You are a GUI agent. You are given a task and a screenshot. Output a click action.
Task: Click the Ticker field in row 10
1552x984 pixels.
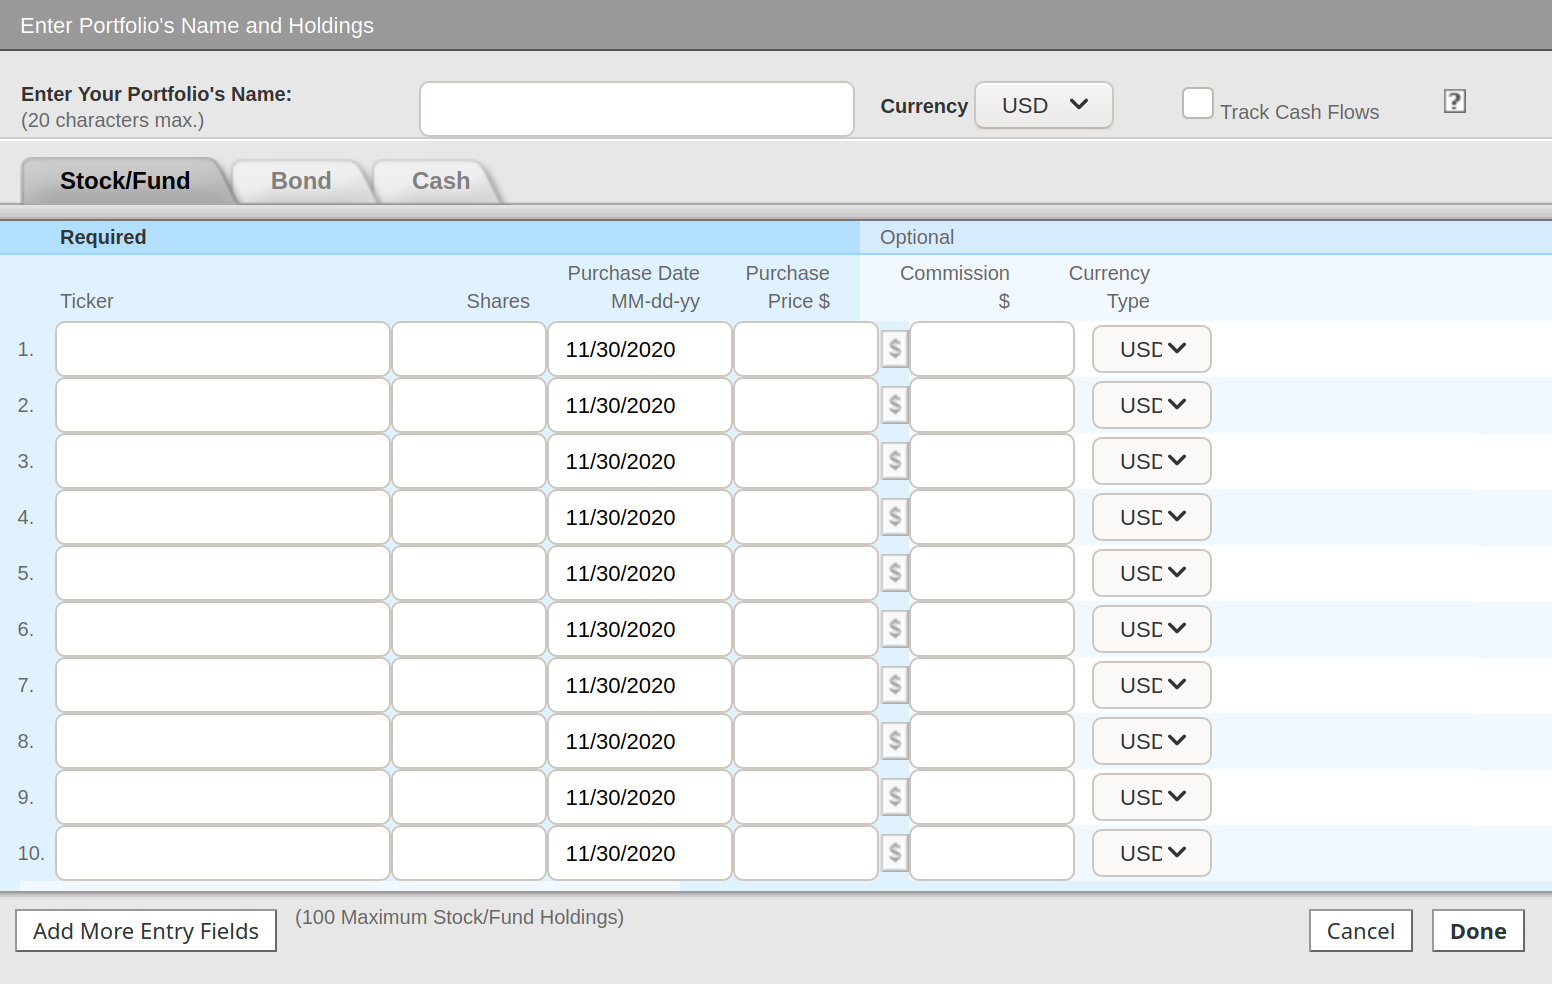(223, 853)
